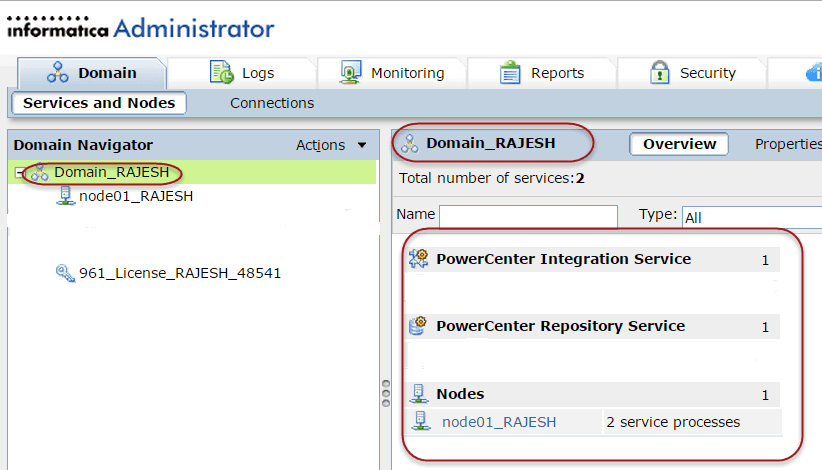
Task: Click domain icon in the right panel header
Action: click(x=409, y=144)
